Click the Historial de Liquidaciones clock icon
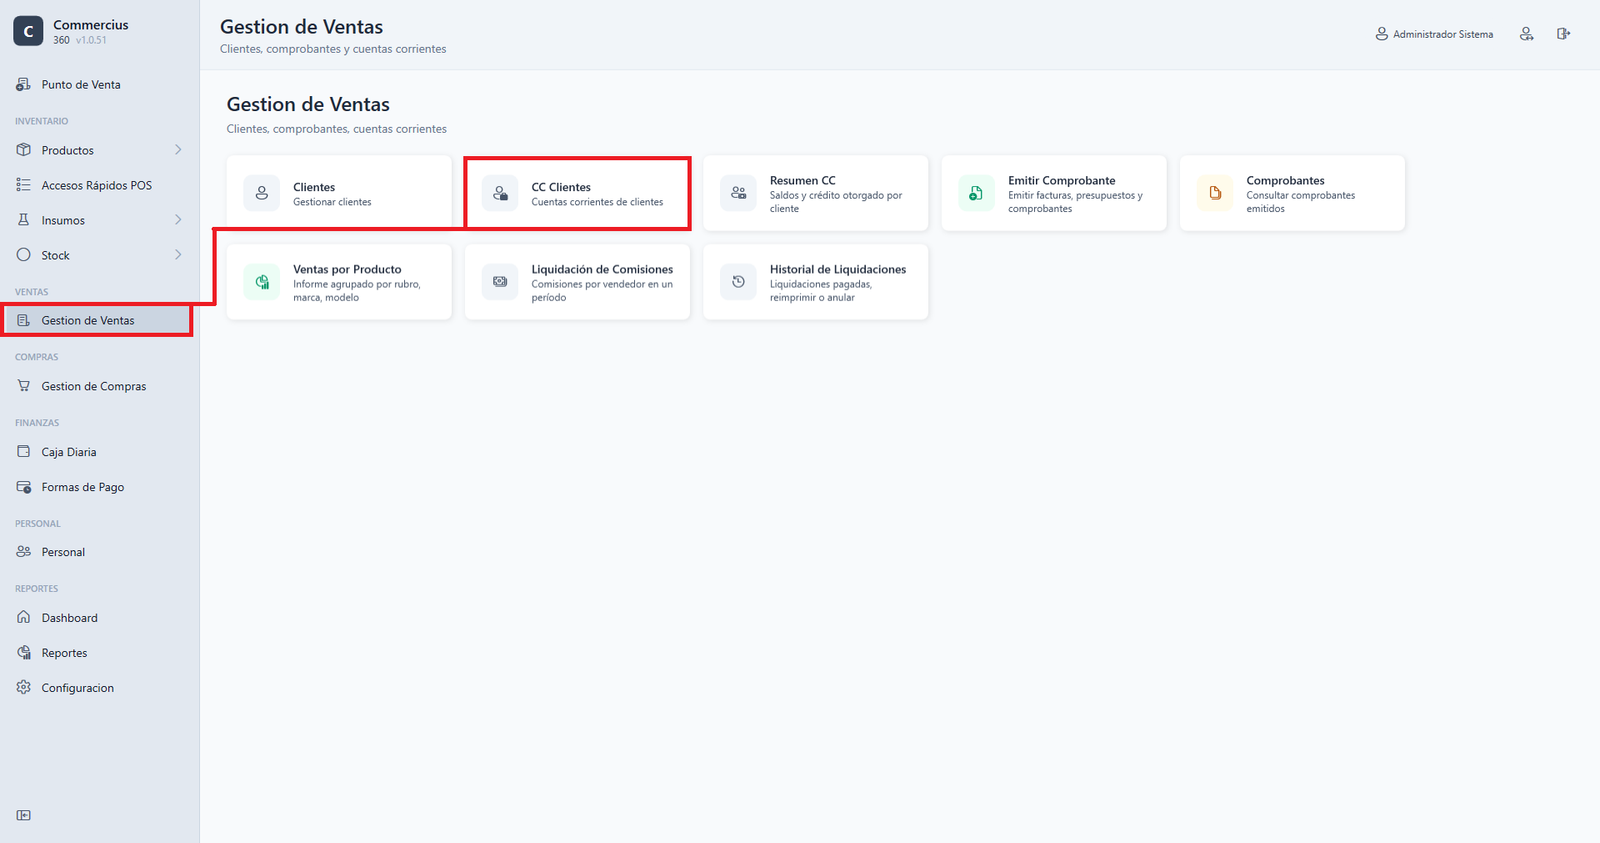 [x=738, y=282]
